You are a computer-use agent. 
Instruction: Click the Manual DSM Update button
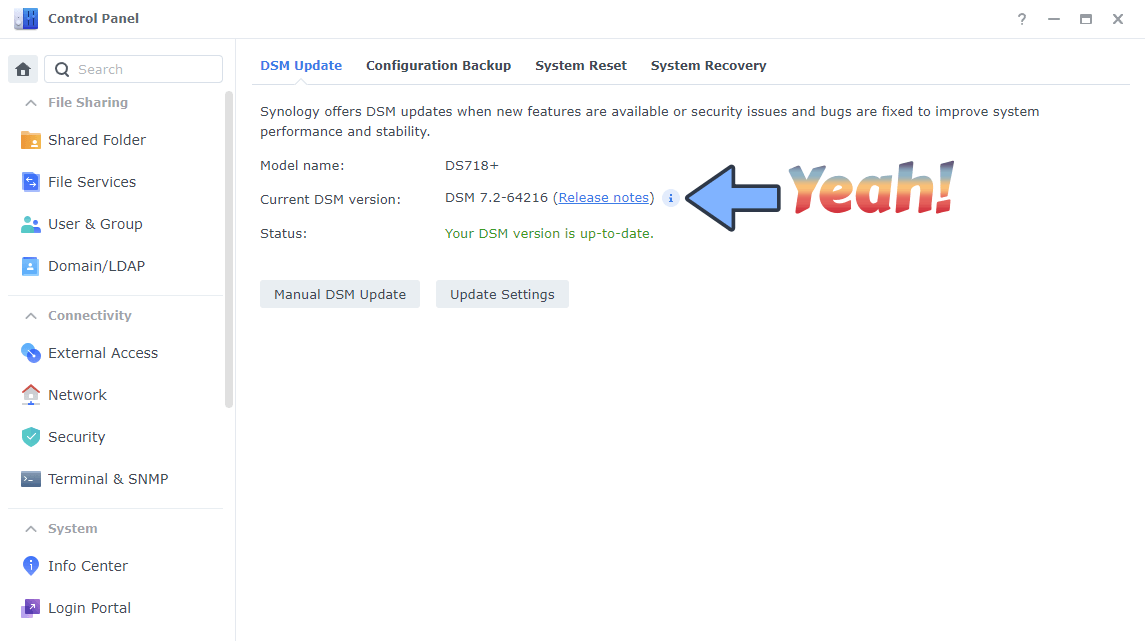[x=340, y=294]
